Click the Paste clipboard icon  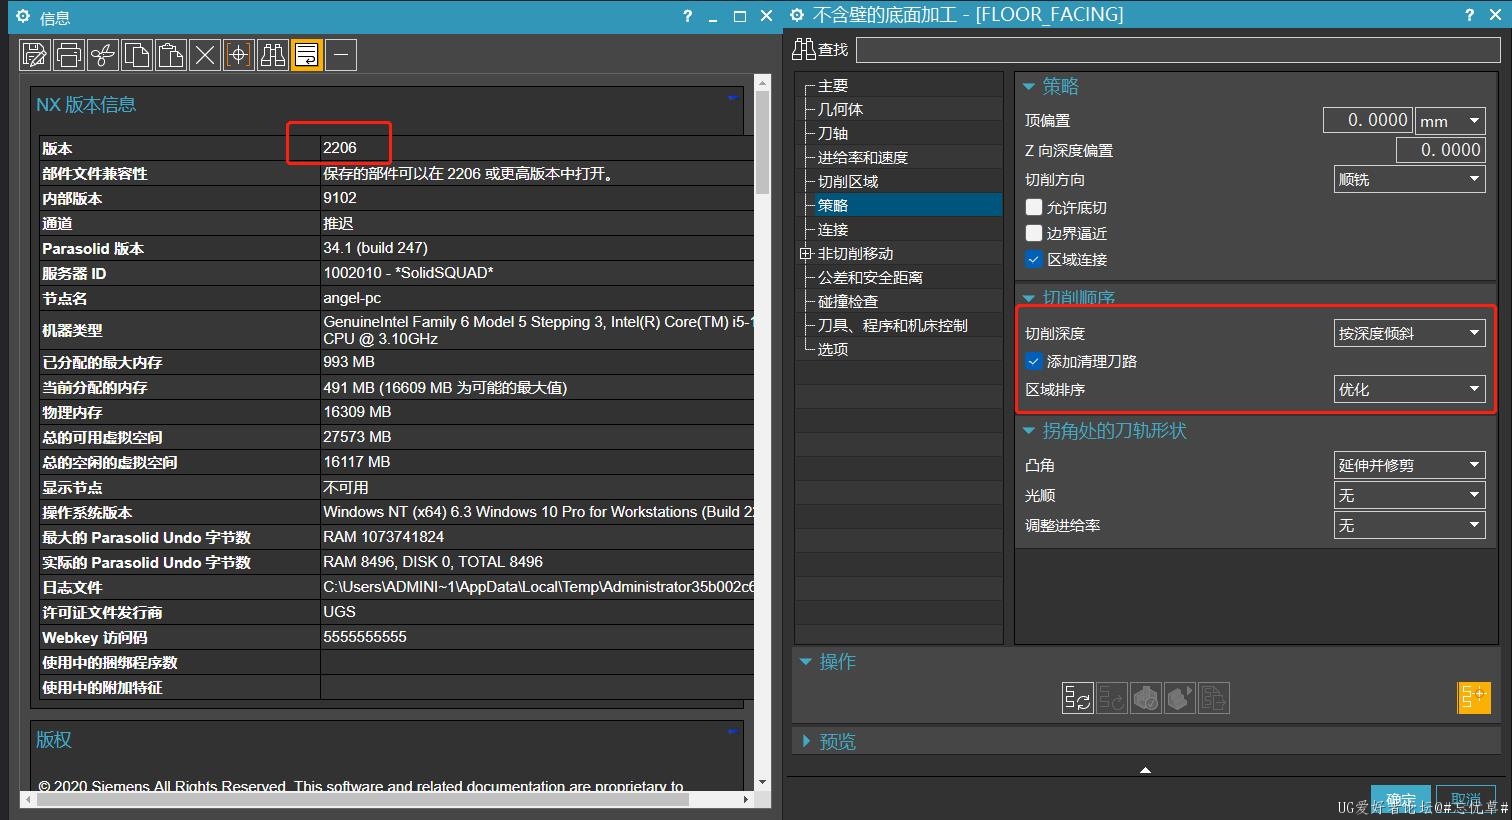coord(171,55)
